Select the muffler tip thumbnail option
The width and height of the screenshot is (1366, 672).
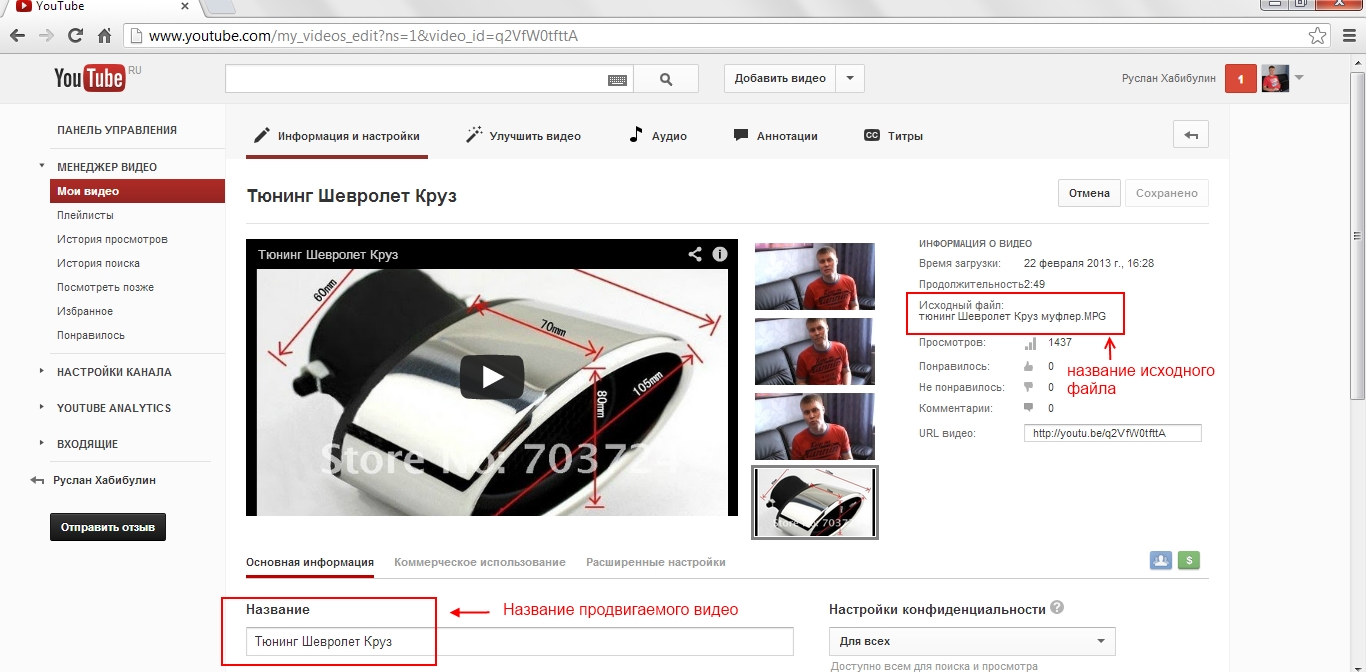click(814, 502)
